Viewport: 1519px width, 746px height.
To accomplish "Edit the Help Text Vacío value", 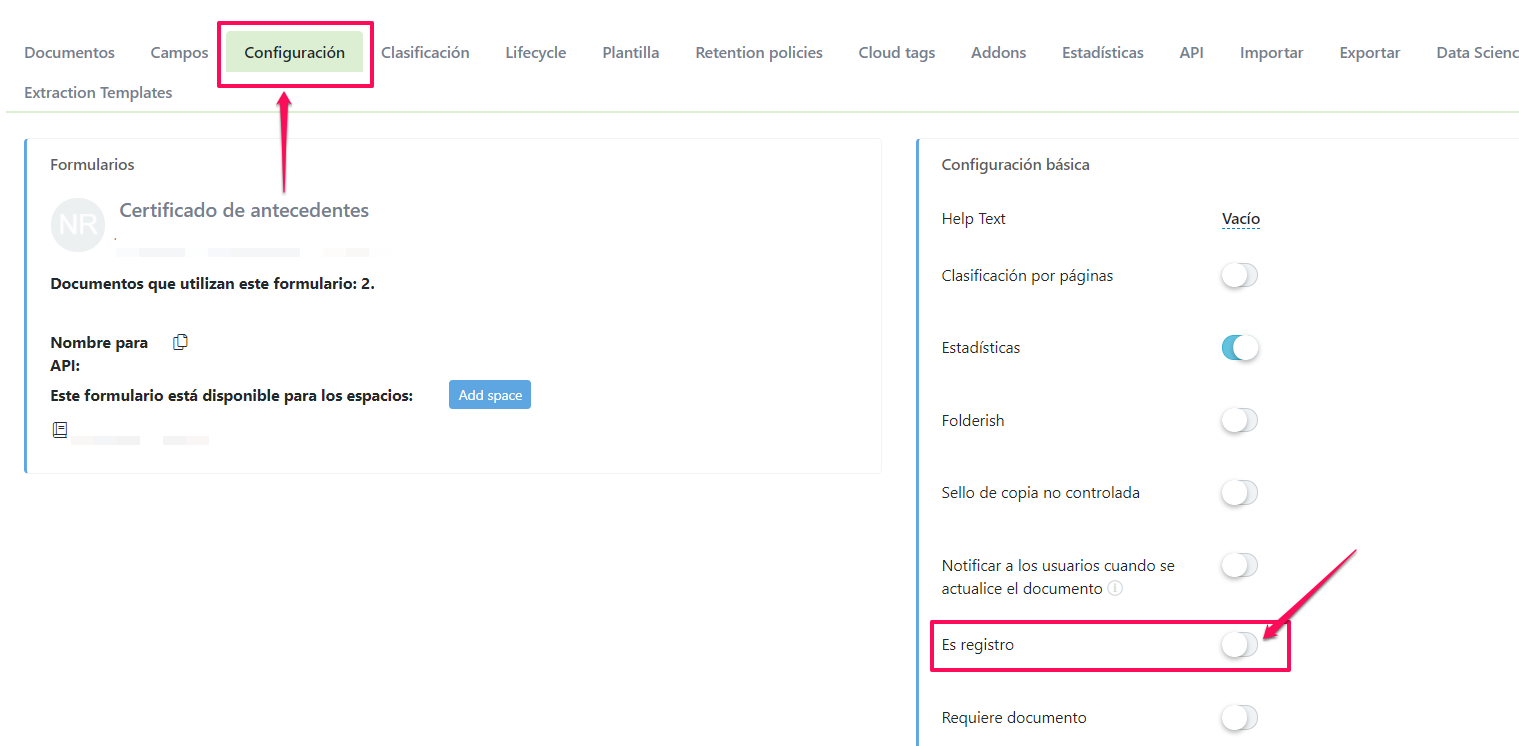I will click(x=1240, y=219).
